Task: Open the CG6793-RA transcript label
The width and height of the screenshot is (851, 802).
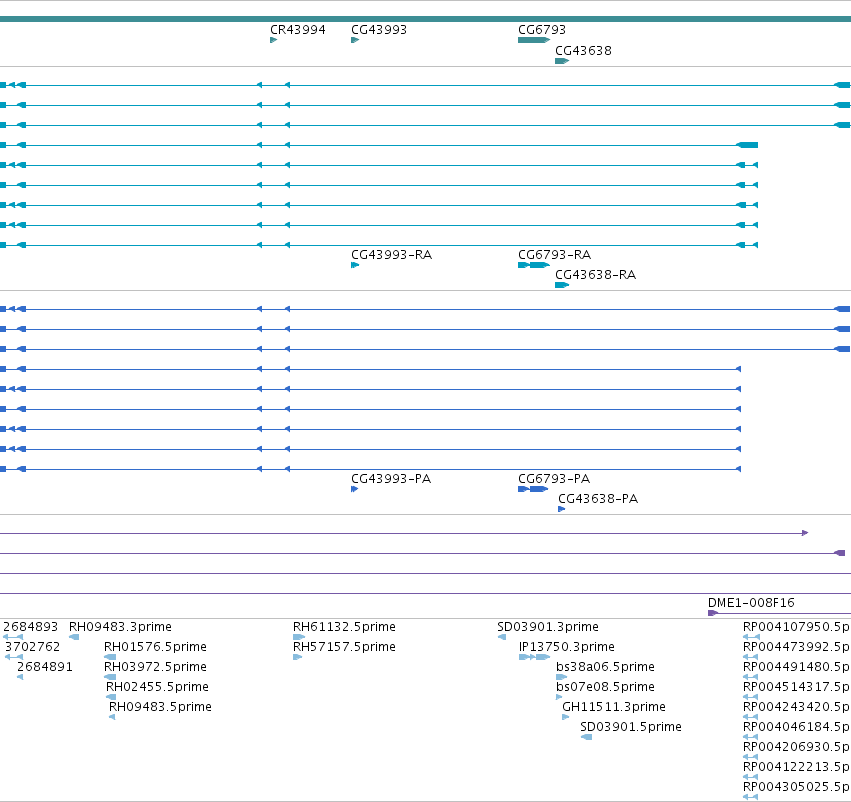Action: [x=554, y=255]
